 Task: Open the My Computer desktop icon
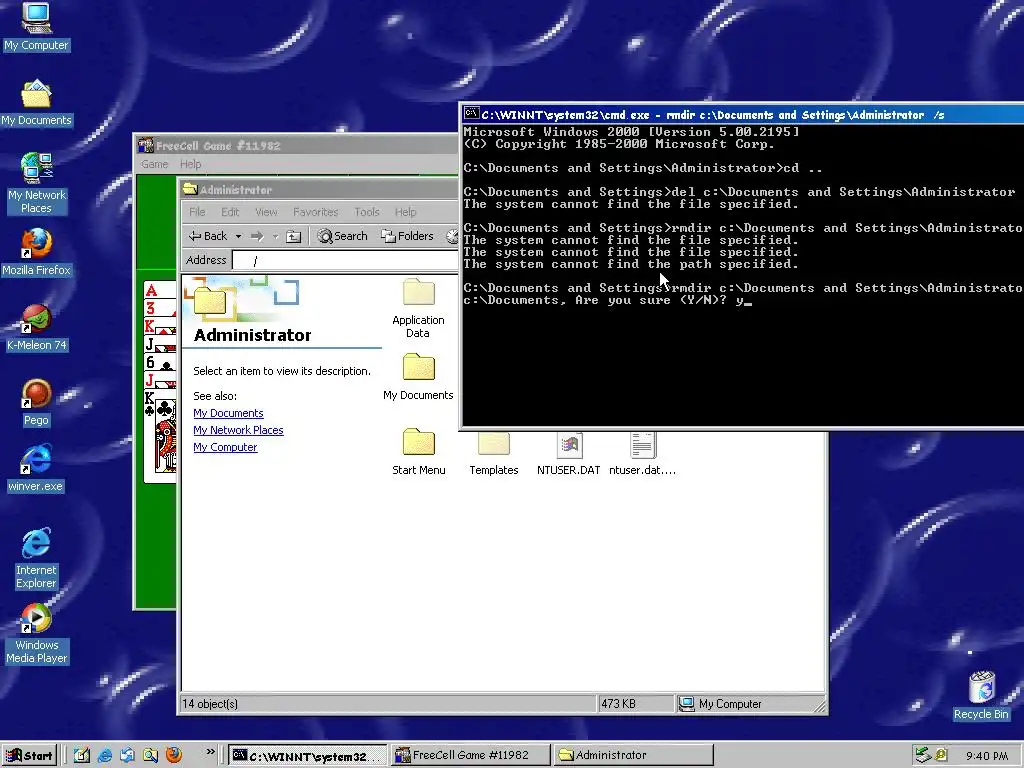point(36,27)
